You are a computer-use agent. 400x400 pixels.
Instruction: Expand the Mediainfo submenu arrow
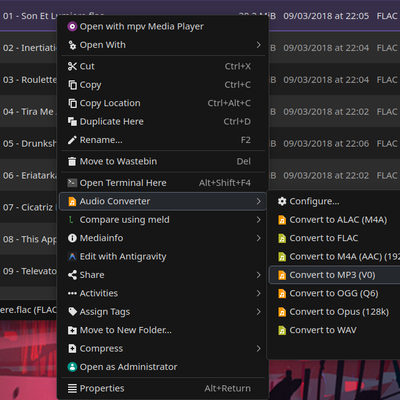click(x=258, y=238)
